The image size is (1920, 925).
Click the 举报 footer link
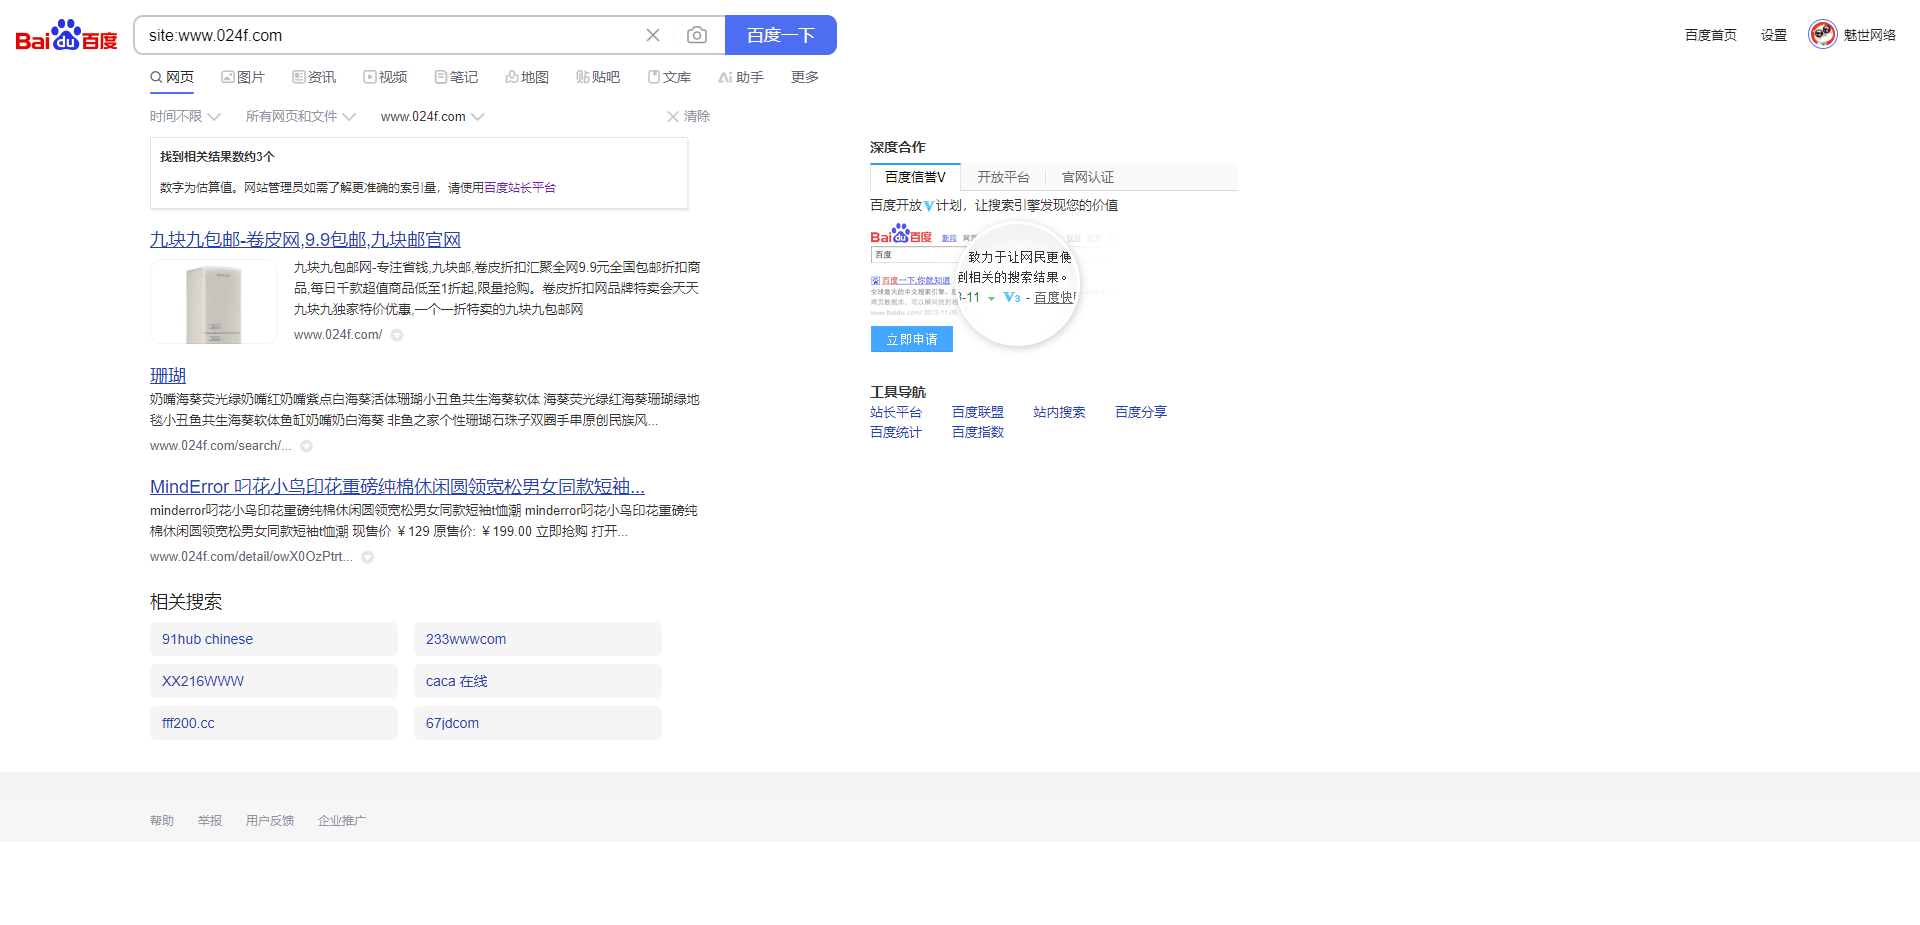pyautogui.click(x=210, y=821)
